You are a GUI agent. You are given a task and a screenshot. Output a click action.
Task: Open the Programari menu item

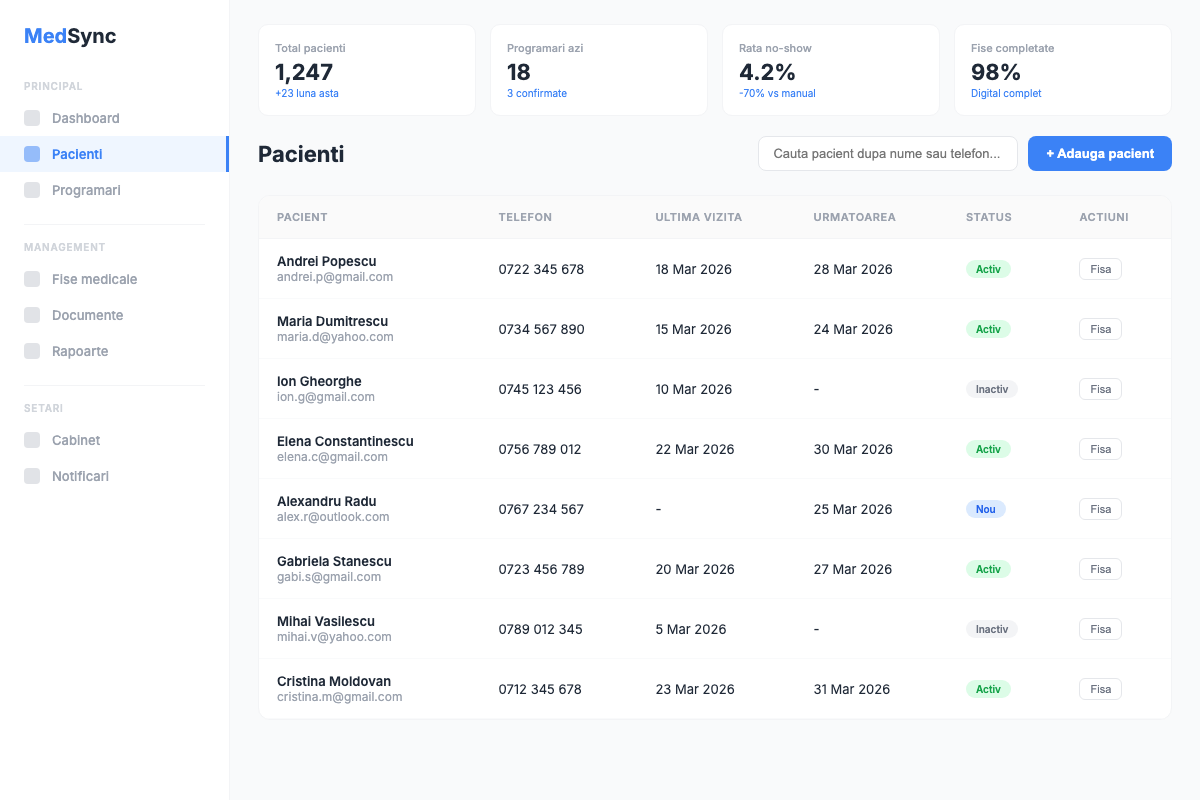(x=86, y=190)
